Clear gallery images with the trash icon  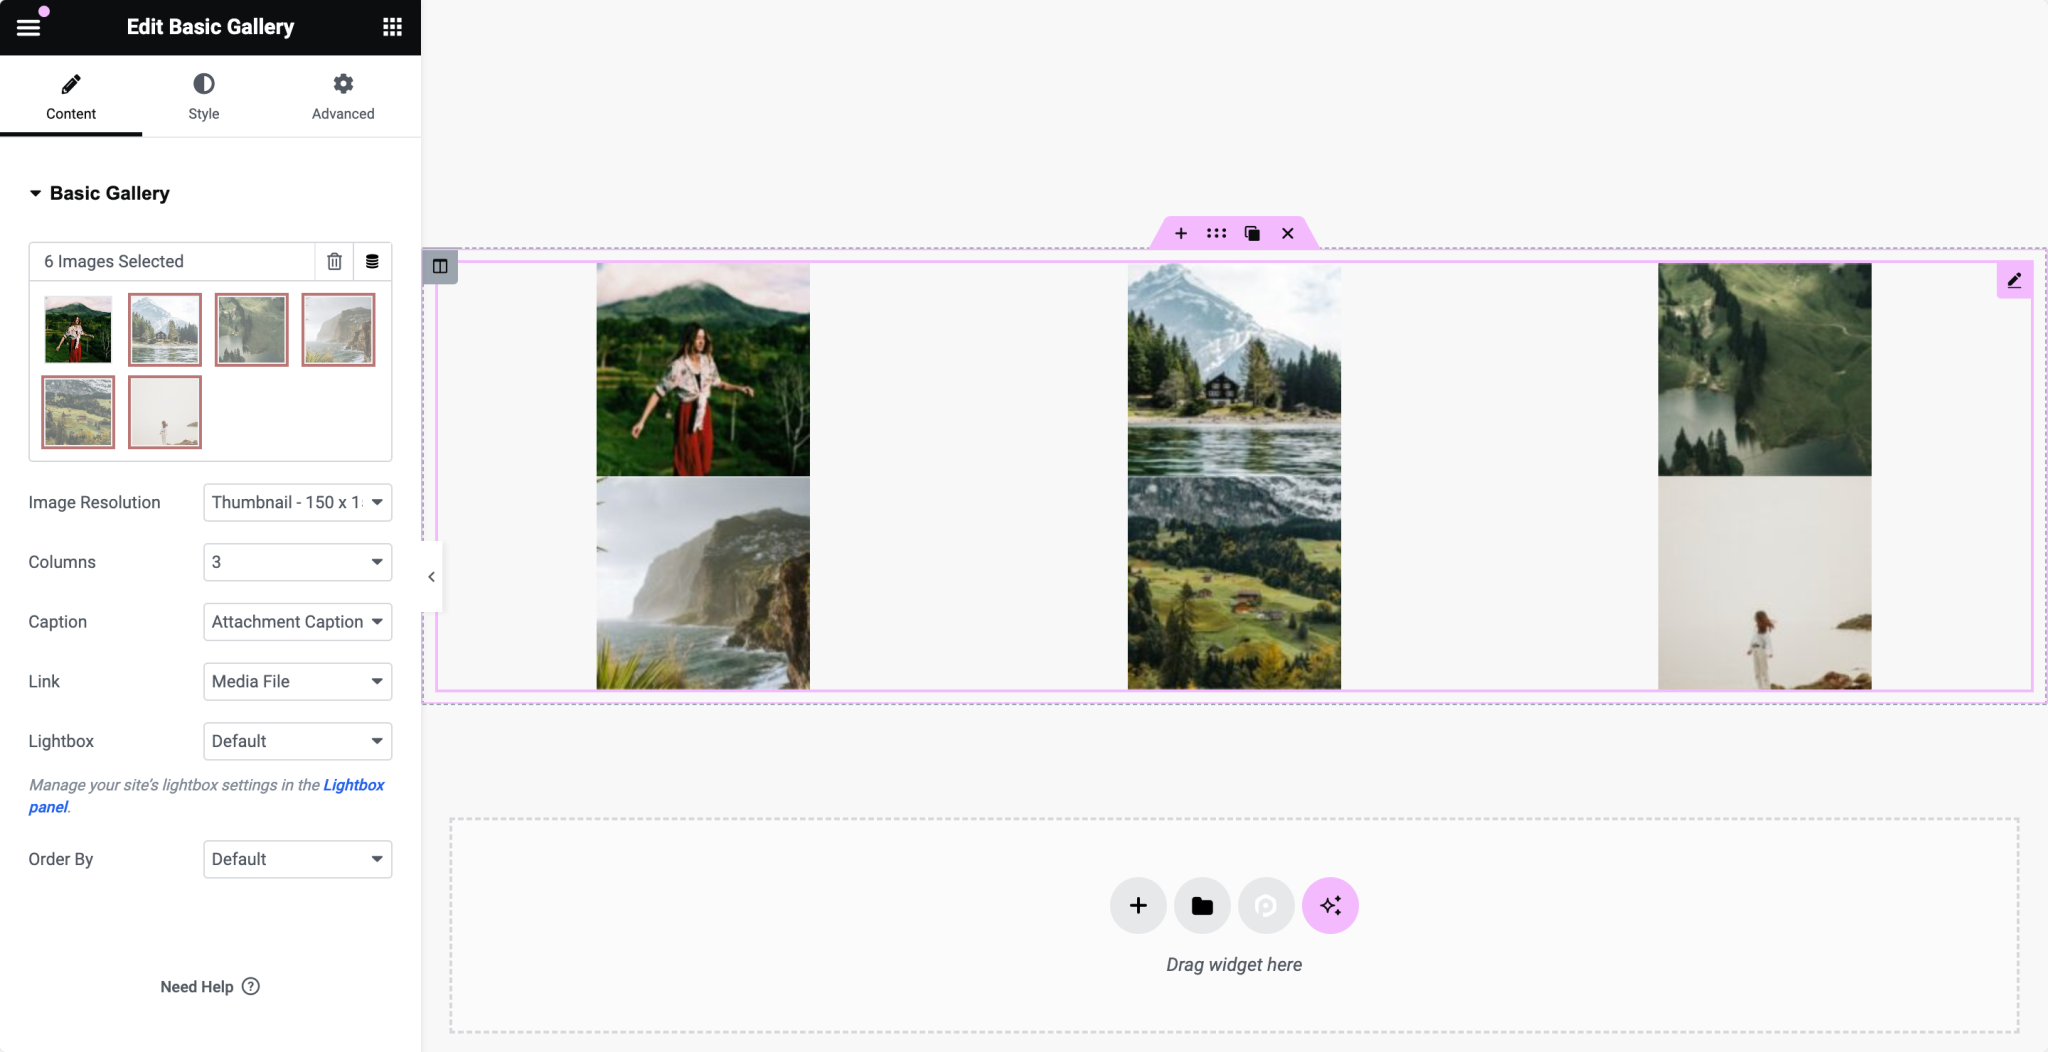(334, 261)
